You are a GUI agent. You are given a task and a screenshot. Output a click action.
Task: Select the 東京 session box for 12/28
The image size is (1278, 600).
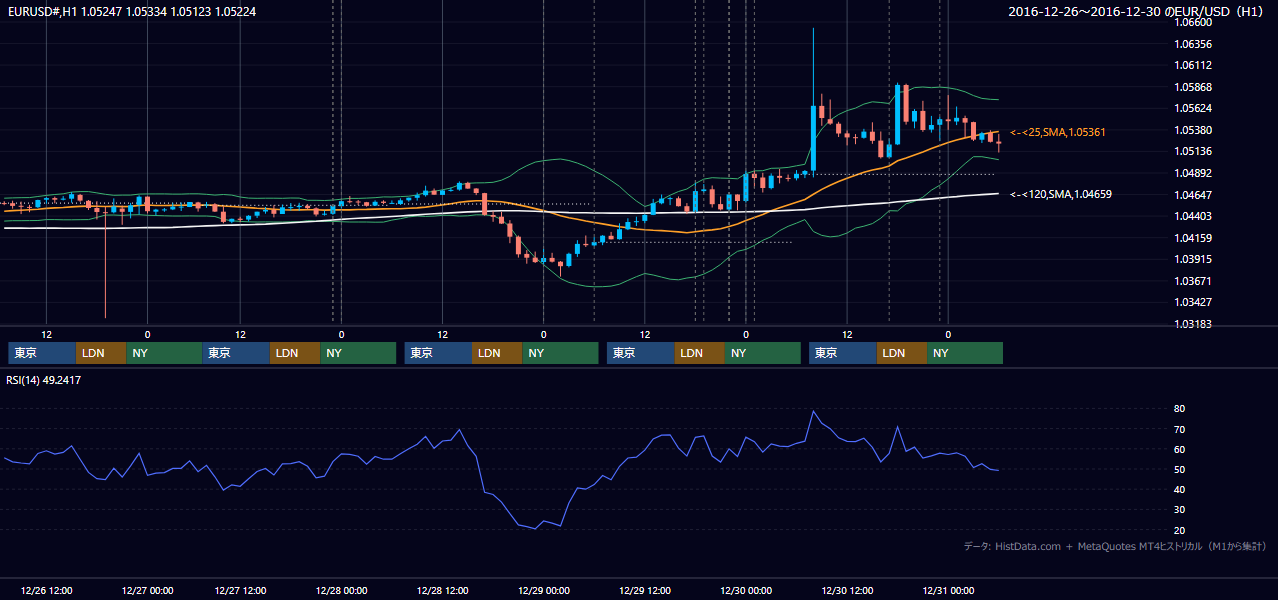(438, 353)
